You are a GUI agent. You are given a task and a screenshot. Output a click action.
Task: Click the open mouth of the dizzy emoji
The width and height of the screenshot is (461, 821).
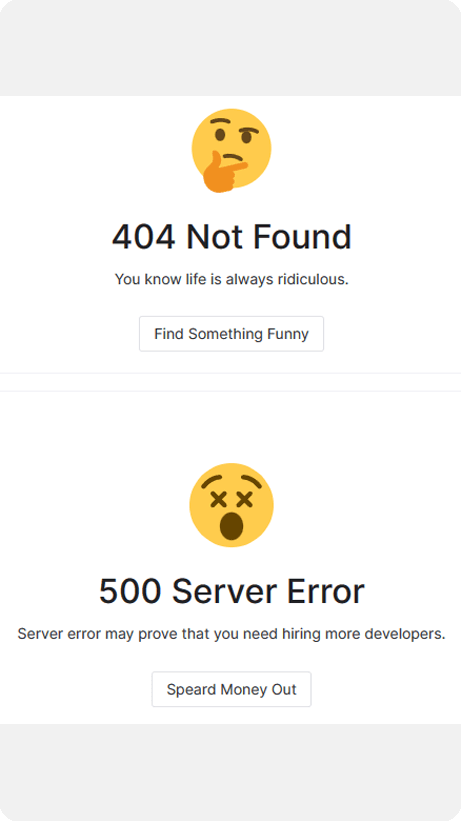pyautogui.click(x=231, y=526)
